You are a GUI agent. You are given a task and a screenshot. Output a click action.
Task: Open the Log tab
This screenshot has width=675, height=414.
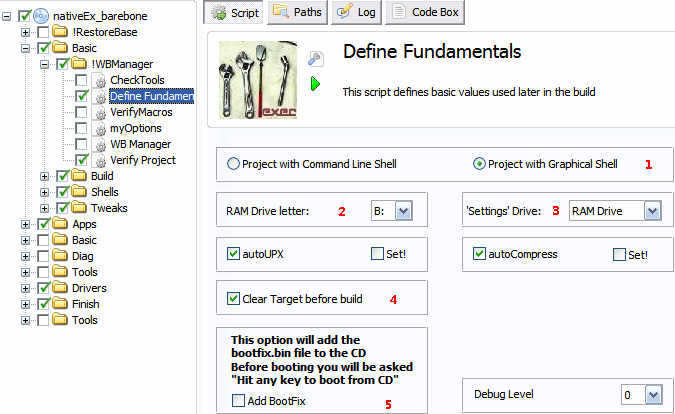[x=356, y=12]
